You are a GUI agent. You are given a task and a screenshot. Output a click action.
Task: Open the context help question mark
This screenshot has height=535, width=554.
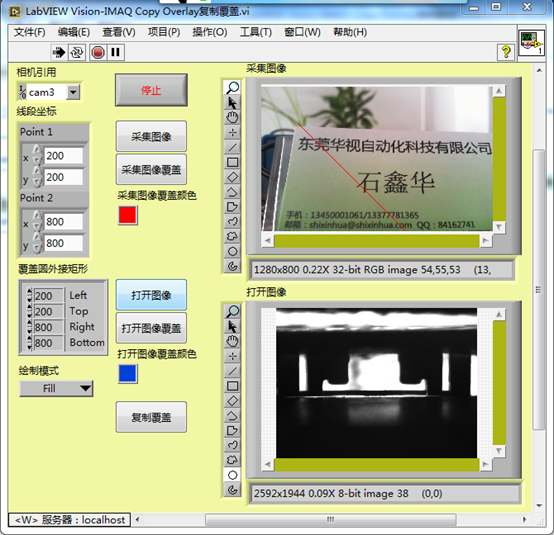[x=506, y=52]
